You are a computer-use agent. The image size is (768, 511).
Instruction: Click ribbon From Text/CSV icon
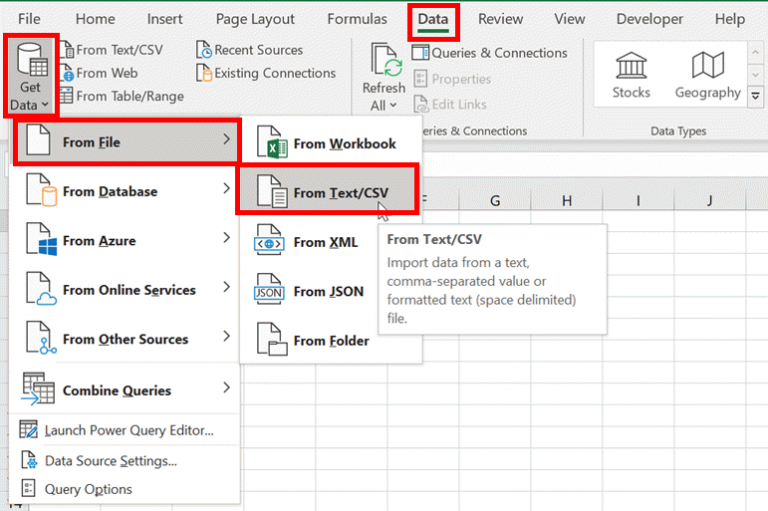point(68,49)
